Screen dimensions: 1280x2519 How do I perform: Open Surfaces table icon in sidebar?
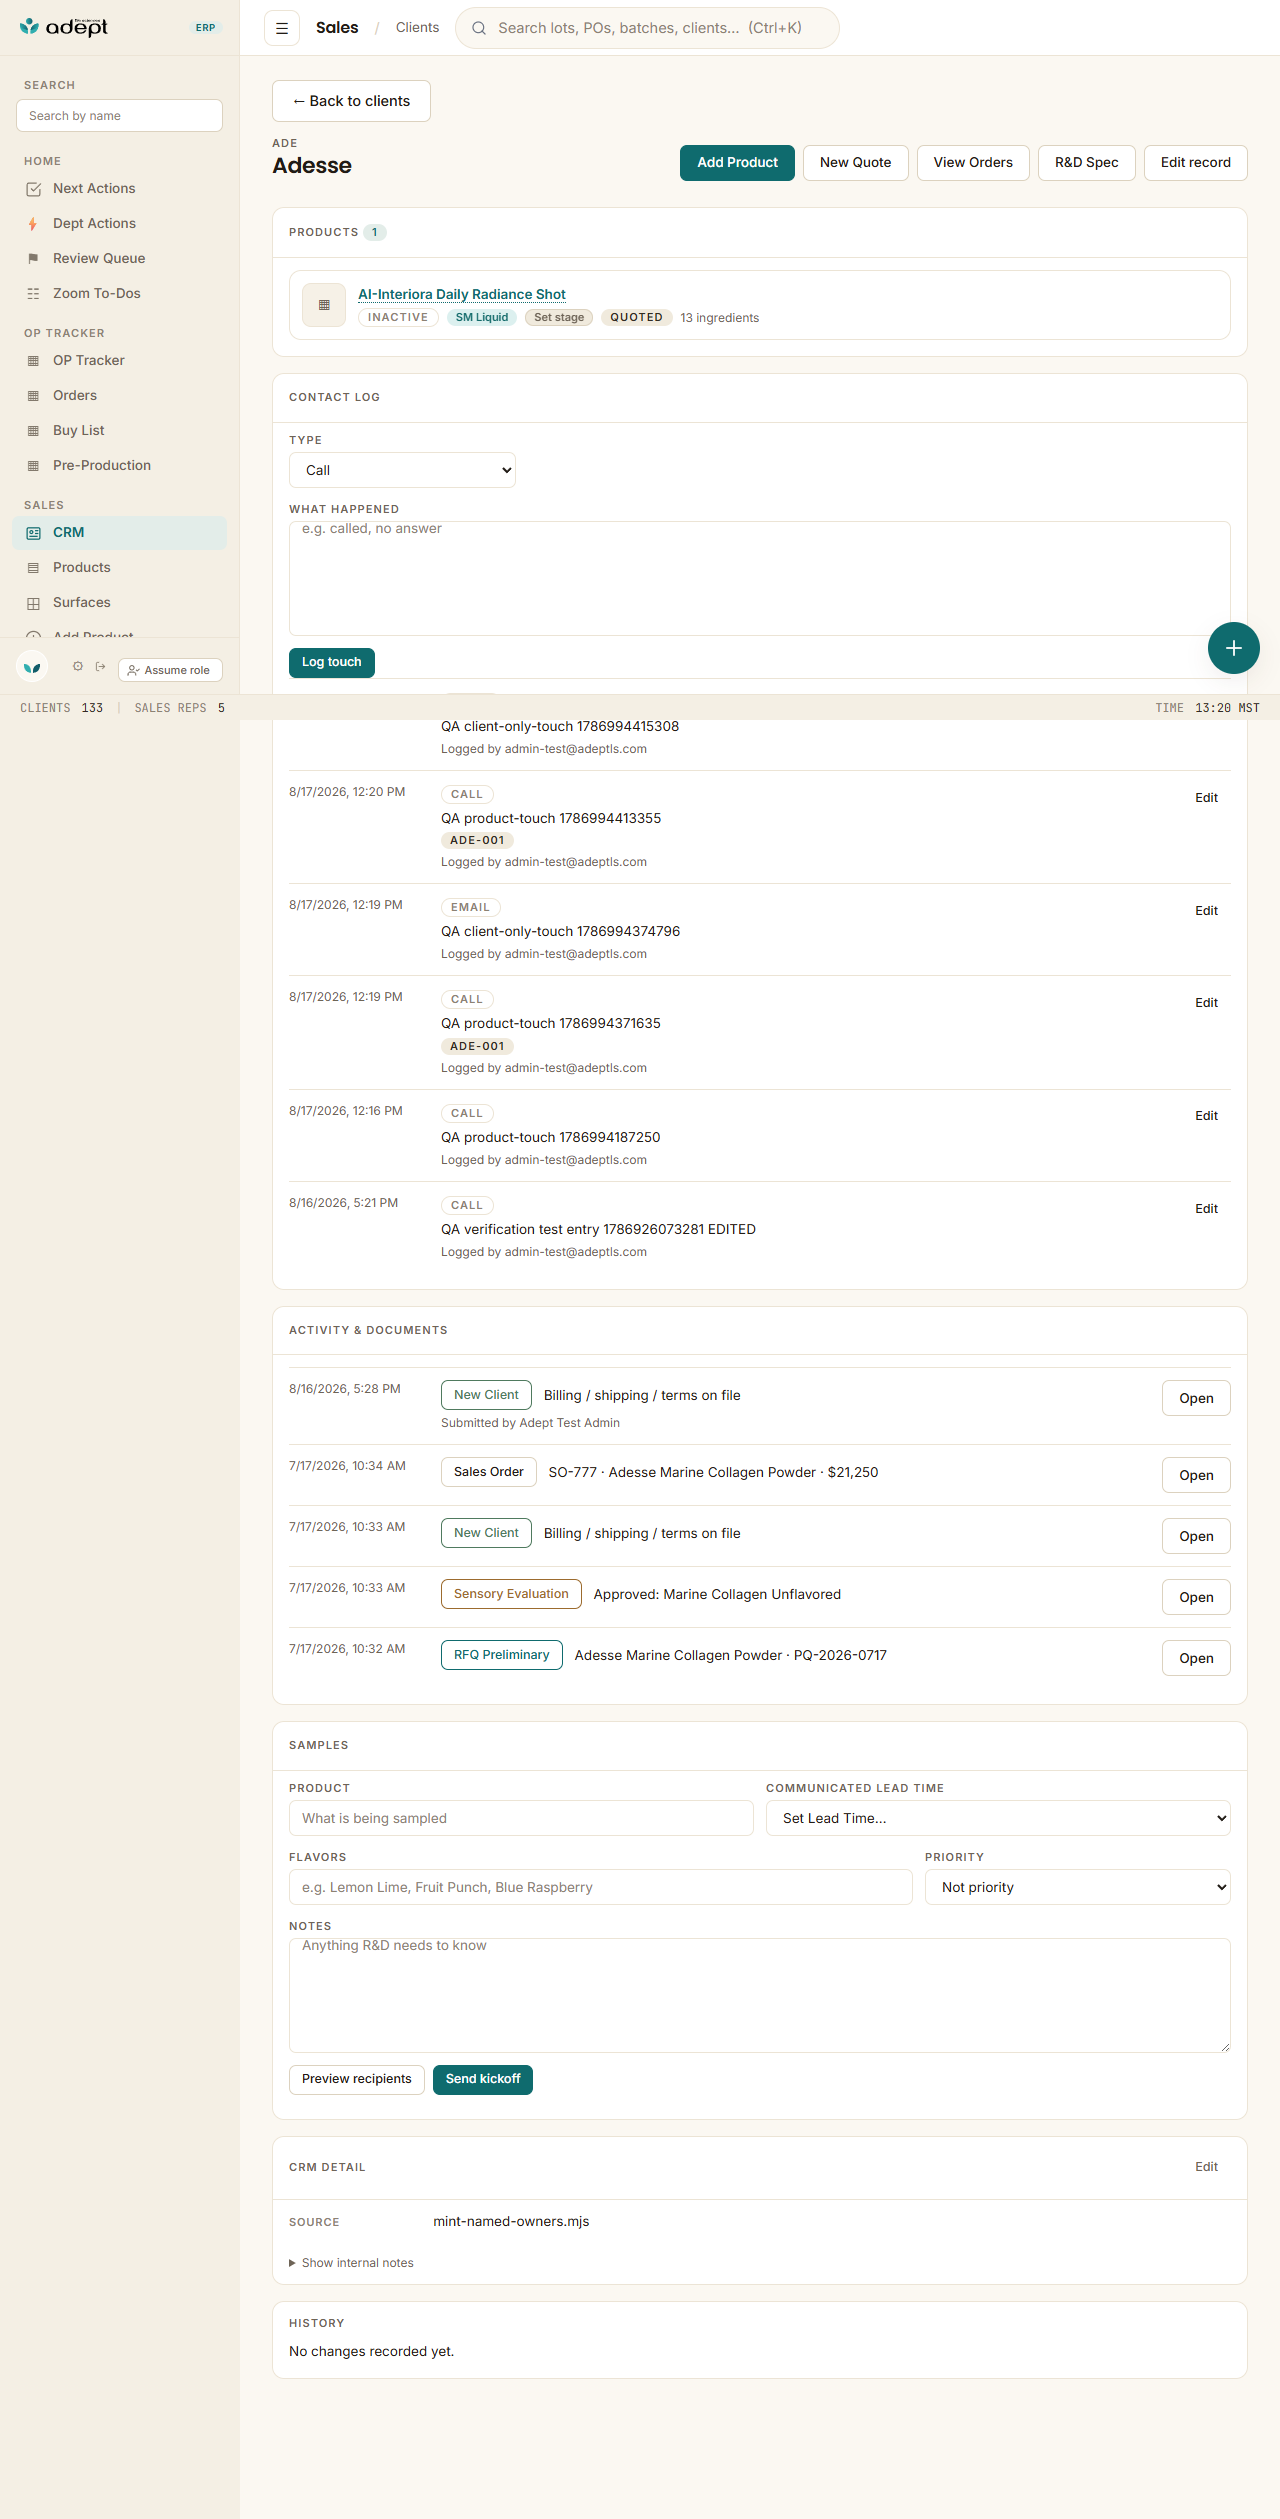click(x=33, y=603)
